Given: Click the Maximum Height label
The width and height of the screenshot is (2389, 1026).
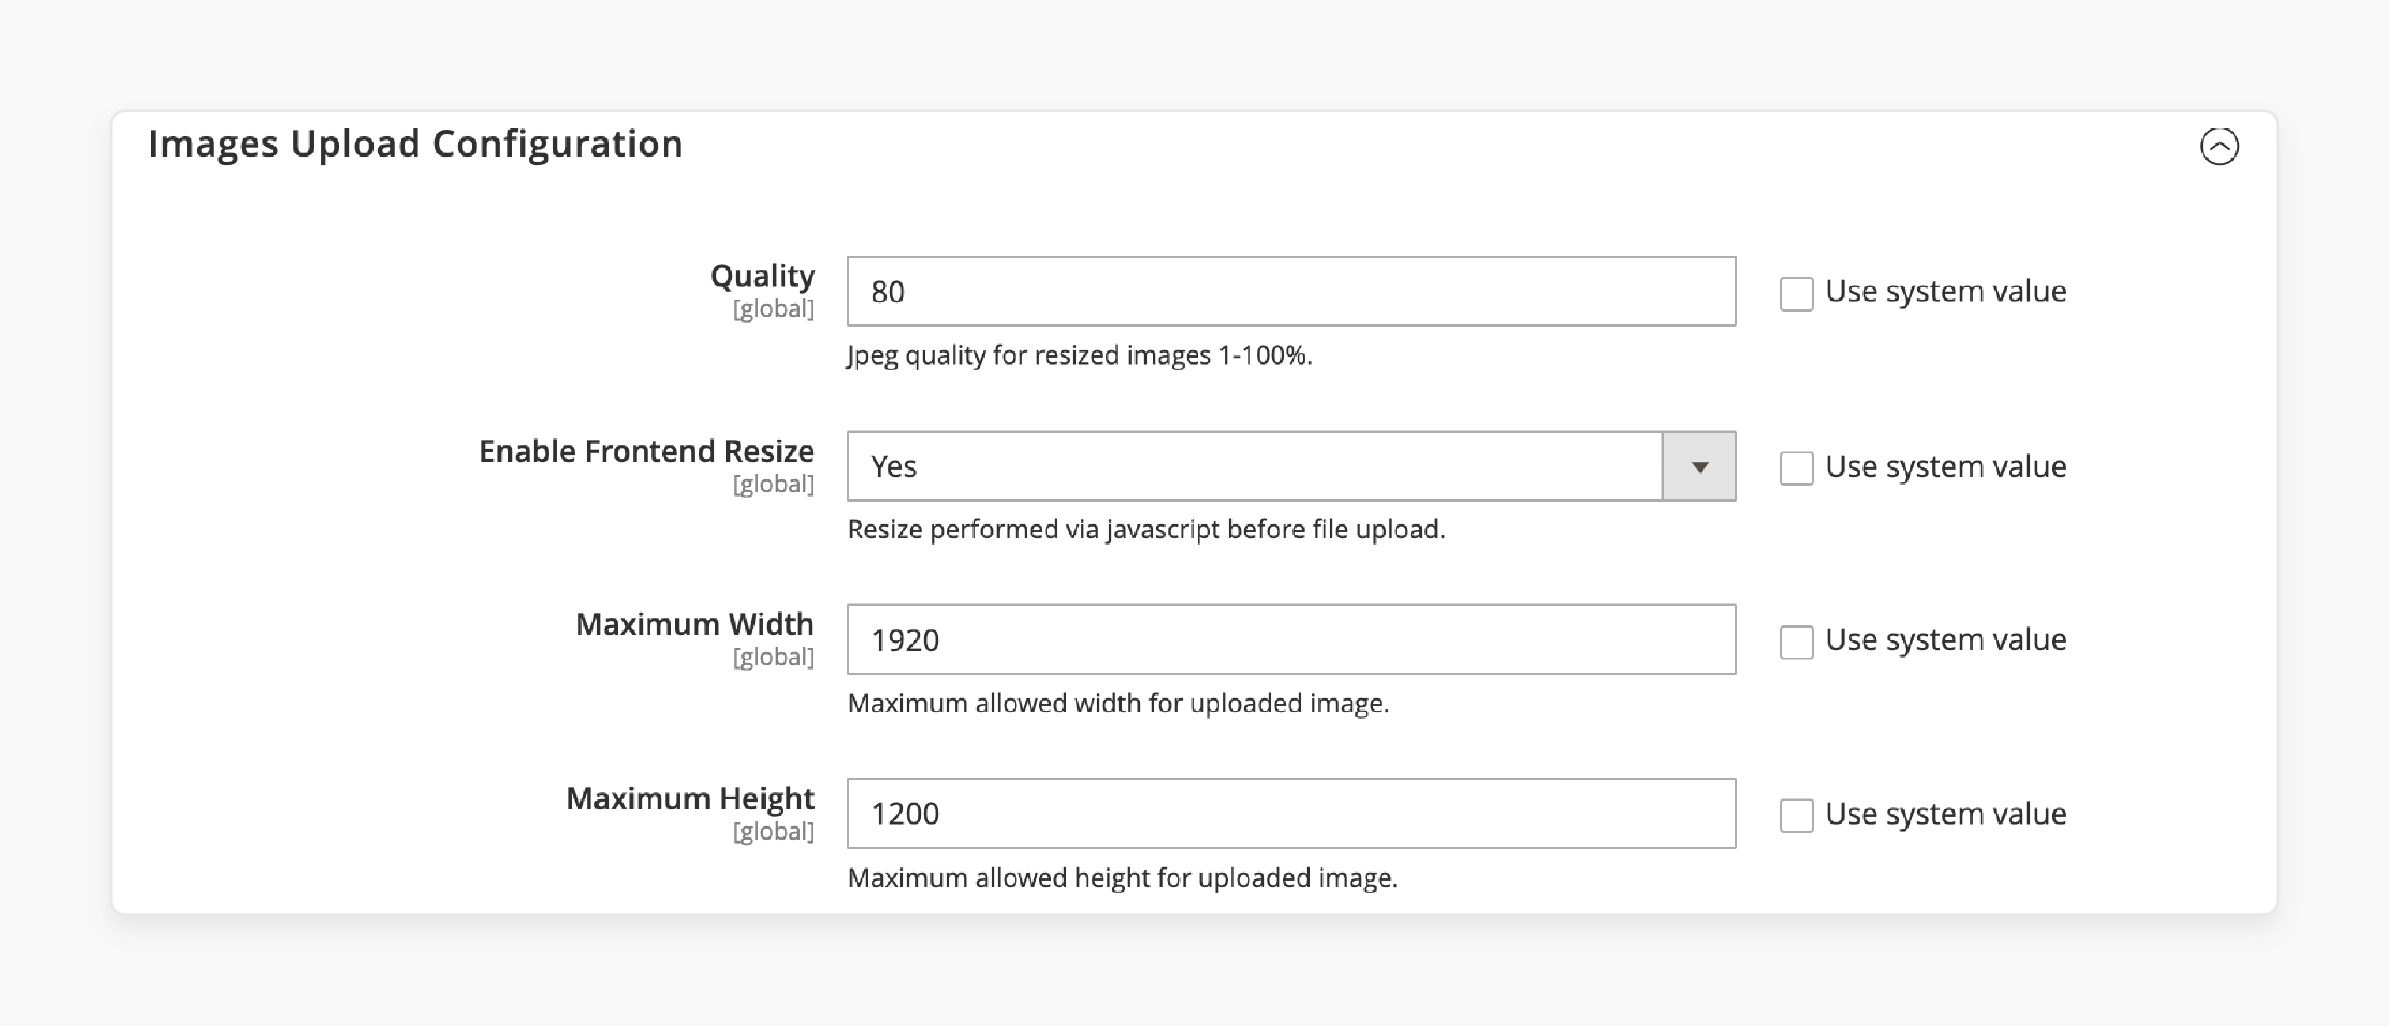Looking at the screenshot, I should tap(690, 798).
